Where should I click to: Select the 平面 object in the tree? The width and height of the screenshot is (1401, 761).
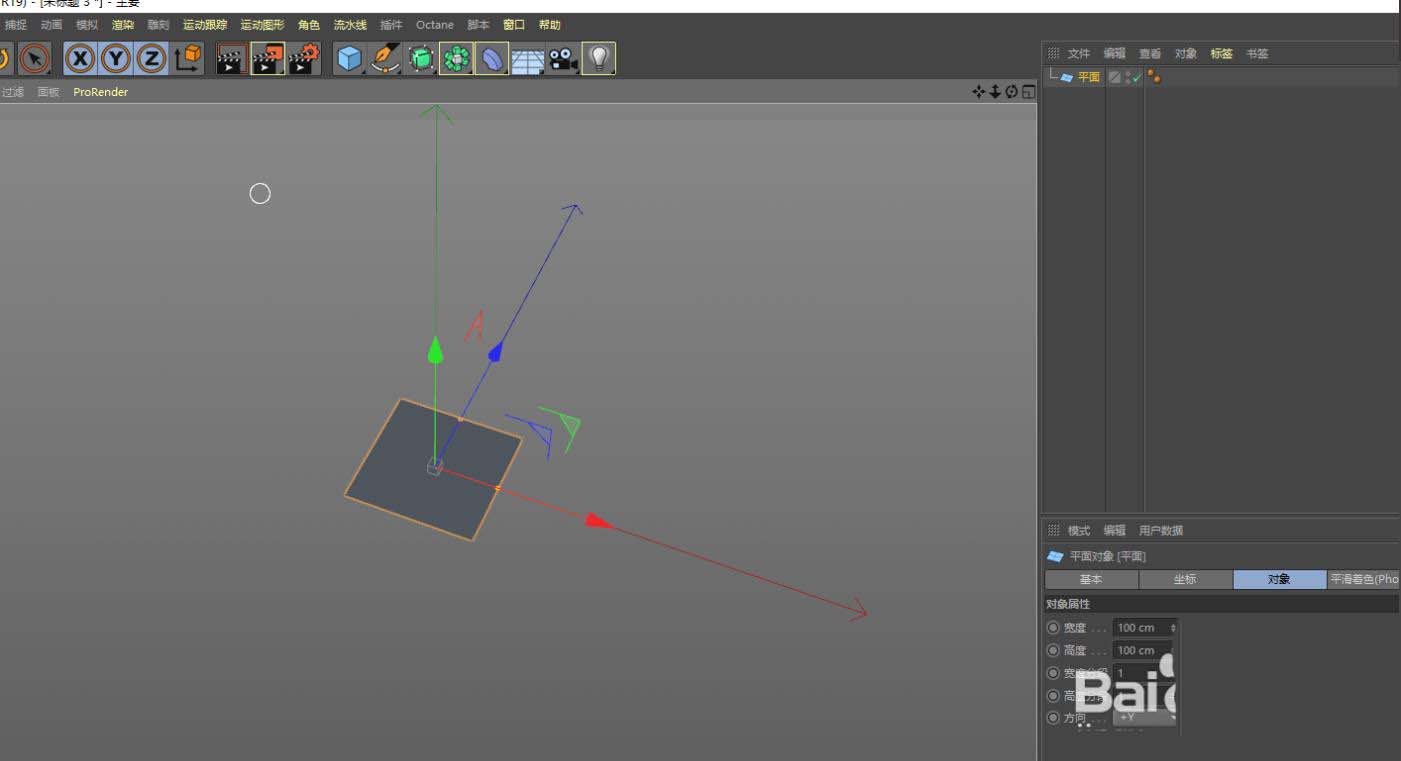(1088, 77)
